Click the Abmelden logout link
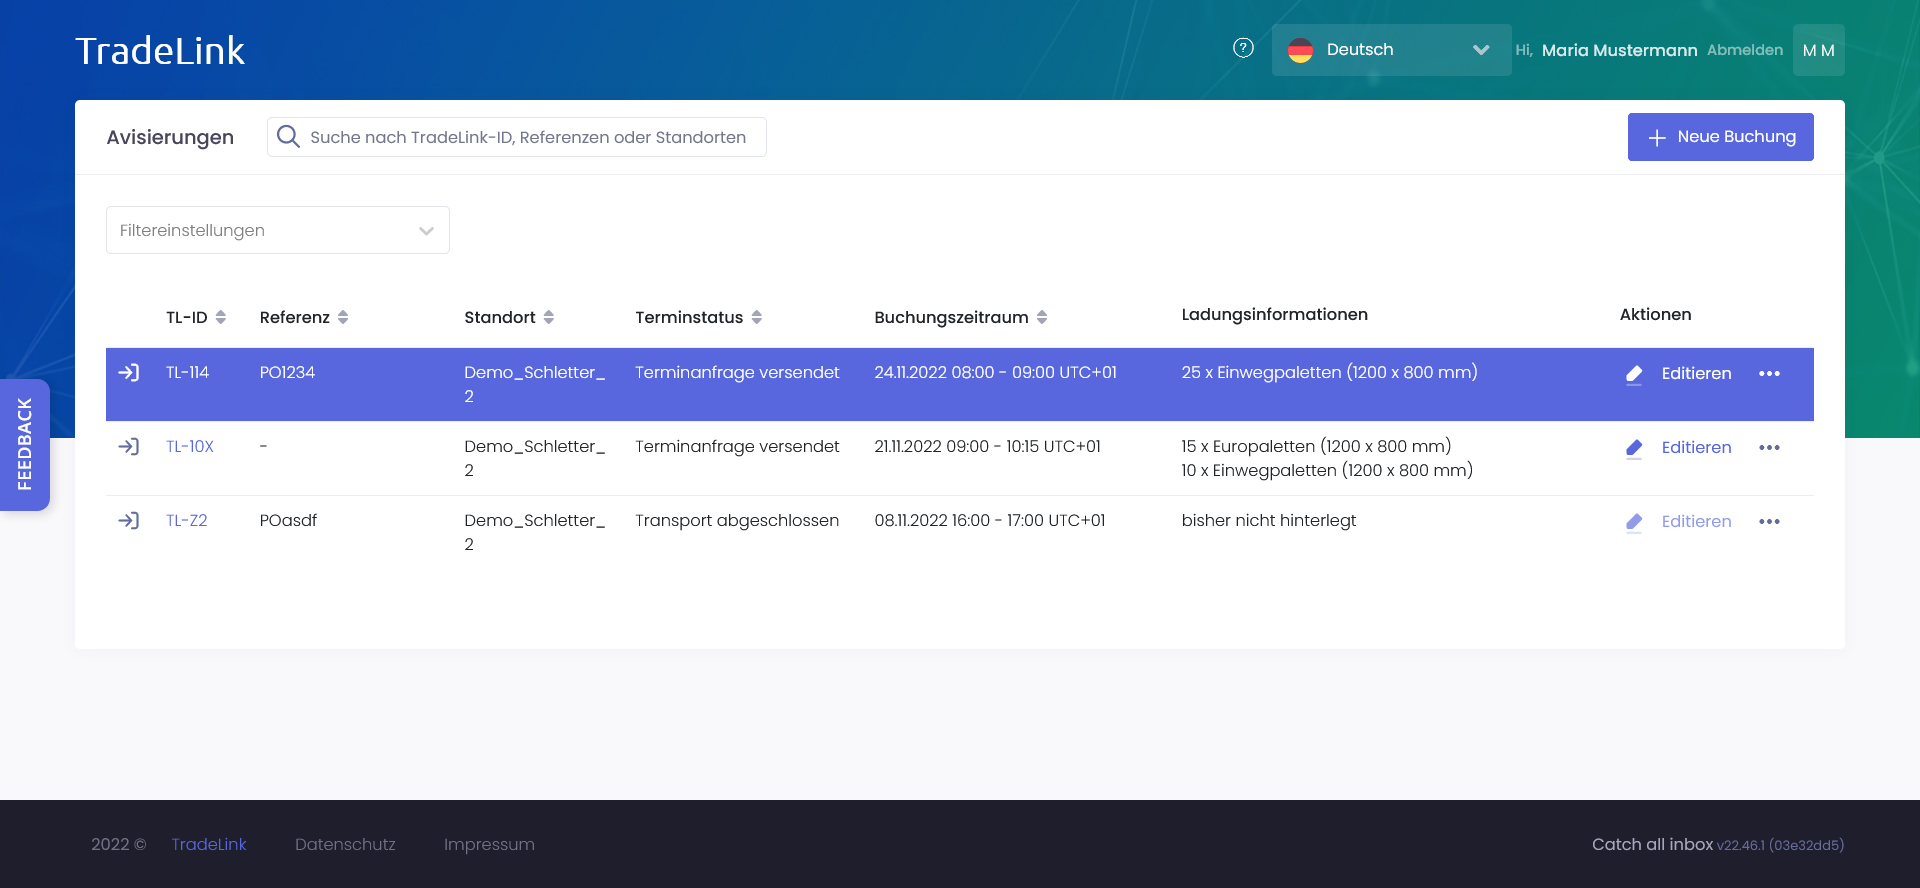This screenshot has width=1920, height=888. [x=1744, y=50]
